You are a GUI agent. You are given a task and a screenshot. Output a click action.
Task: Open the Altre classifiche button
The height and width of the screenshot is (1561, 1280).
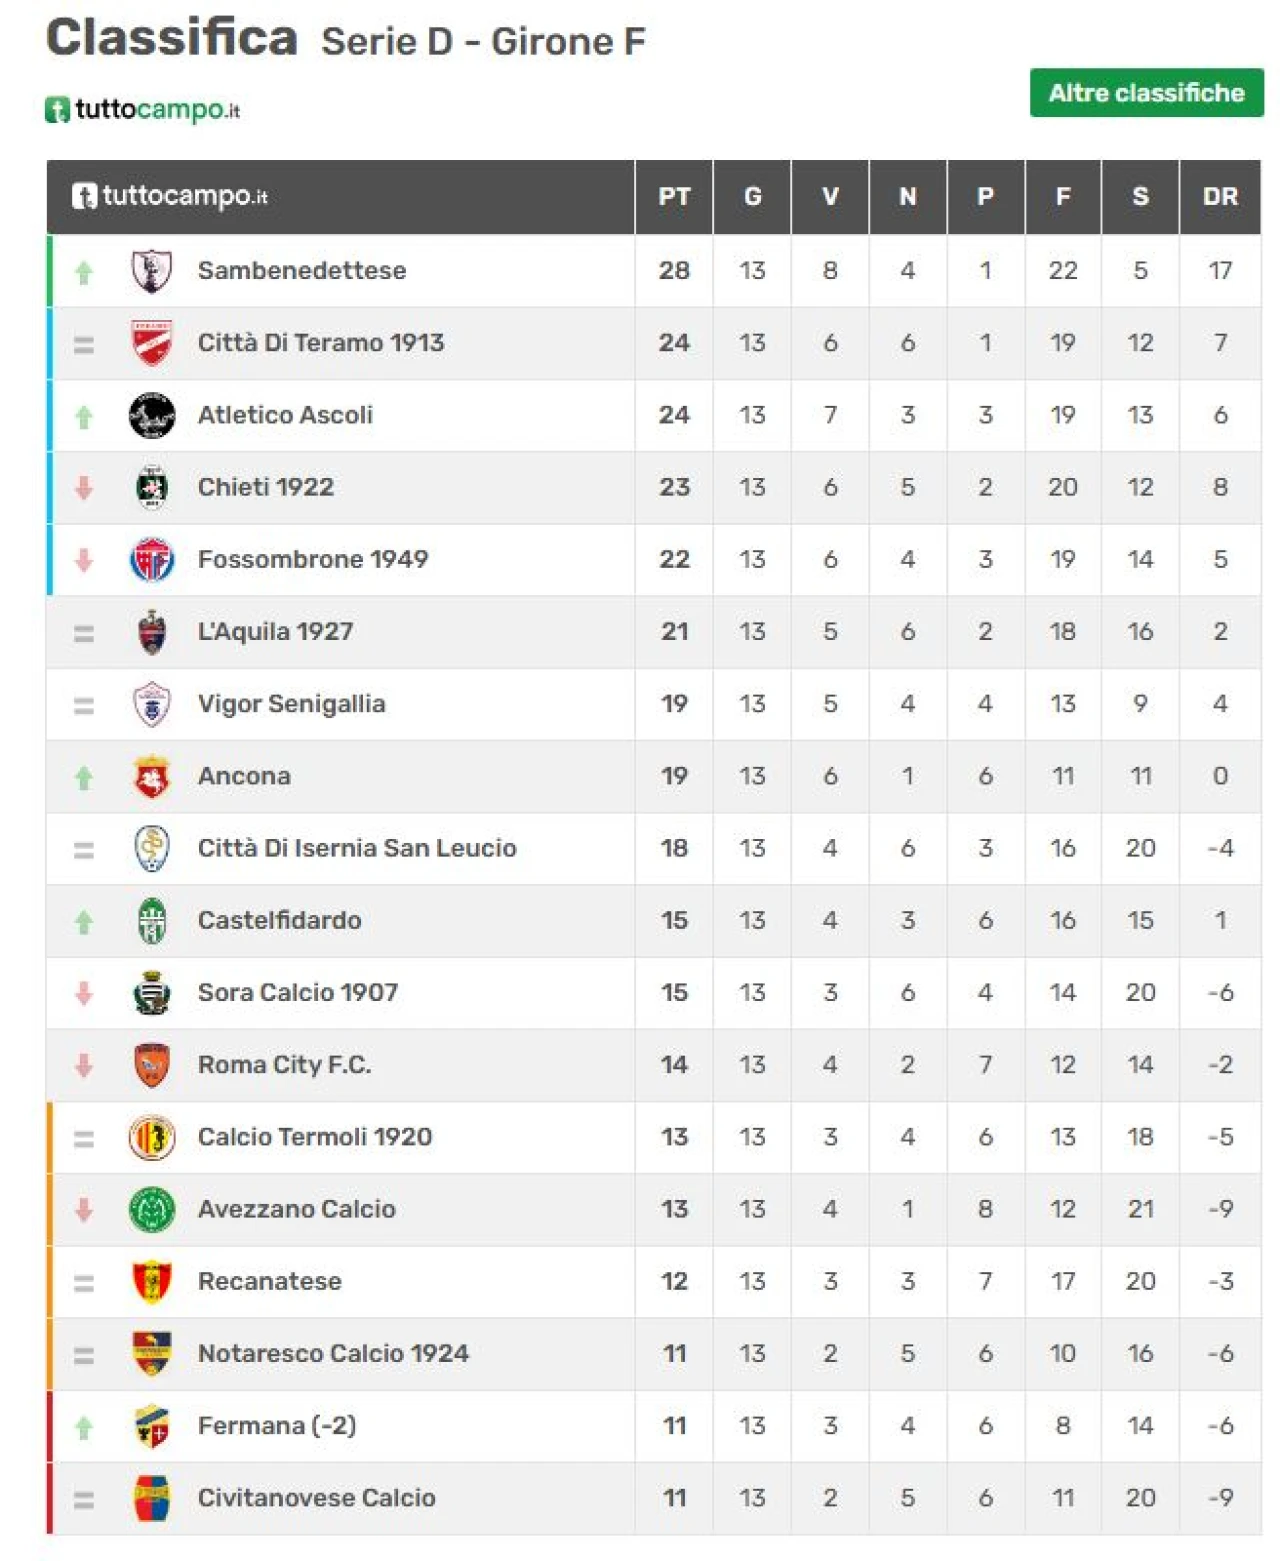click(1146, 93)
